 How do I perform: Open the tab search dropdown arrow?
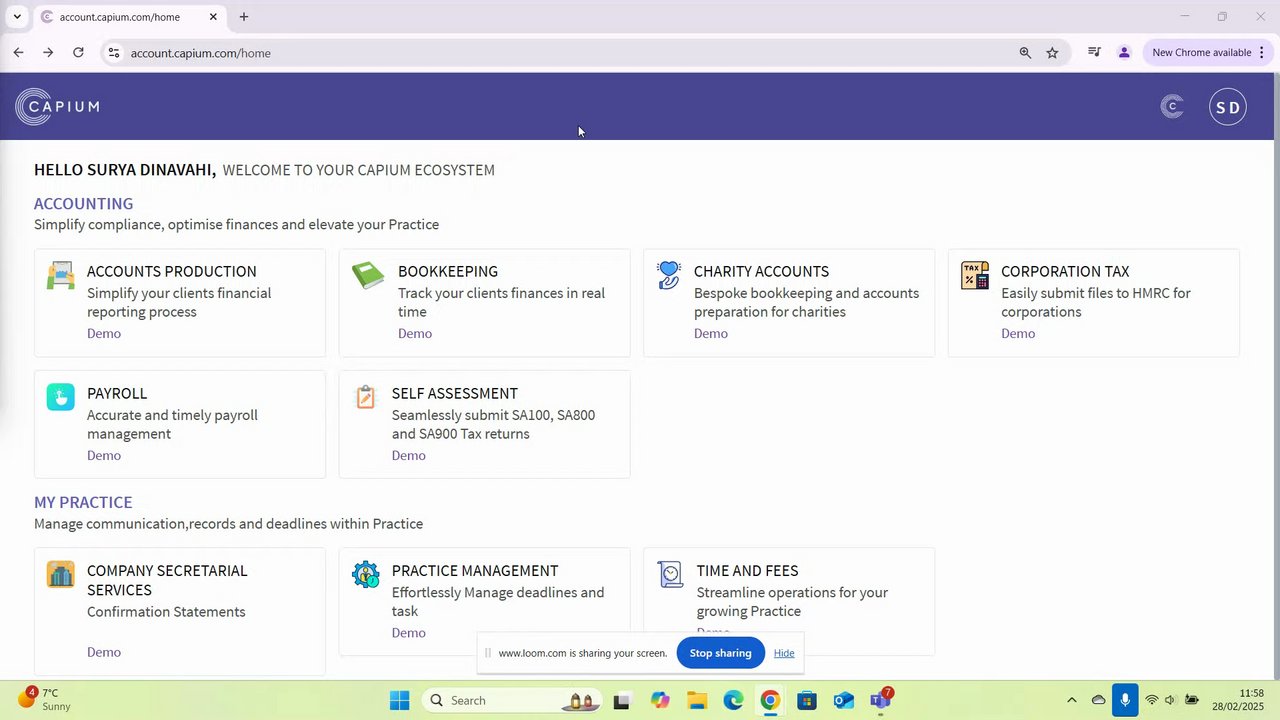[17, 17]
